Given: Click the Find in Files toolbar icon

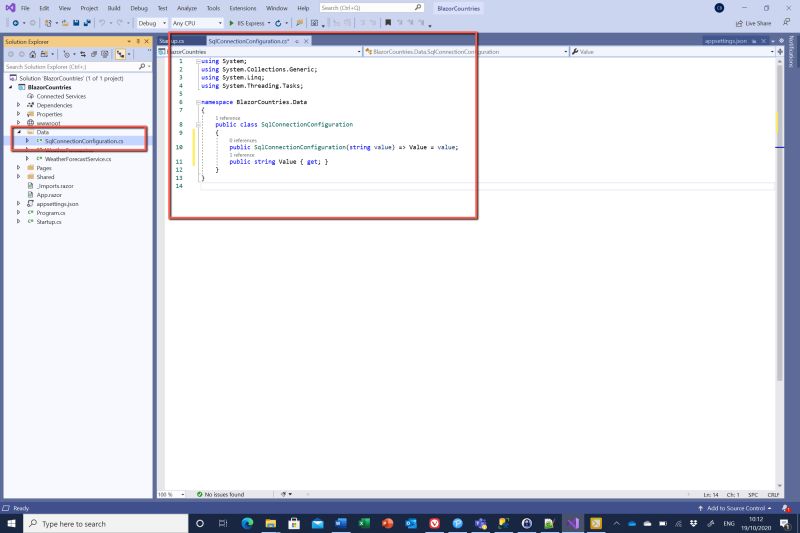Looking at the screenshot, I should (299, 23).
